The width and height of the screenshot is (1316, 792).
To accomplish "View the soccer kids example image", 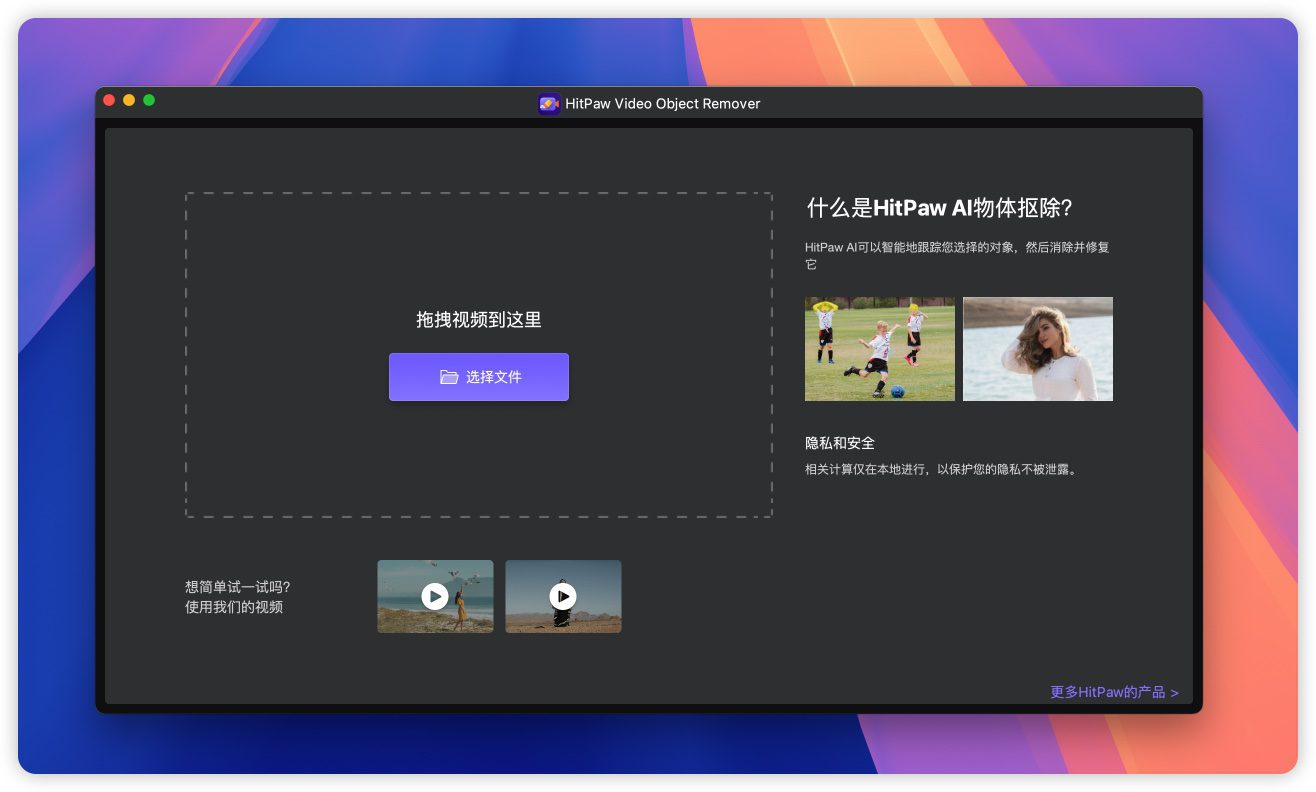I will click(x=880, y=349).
